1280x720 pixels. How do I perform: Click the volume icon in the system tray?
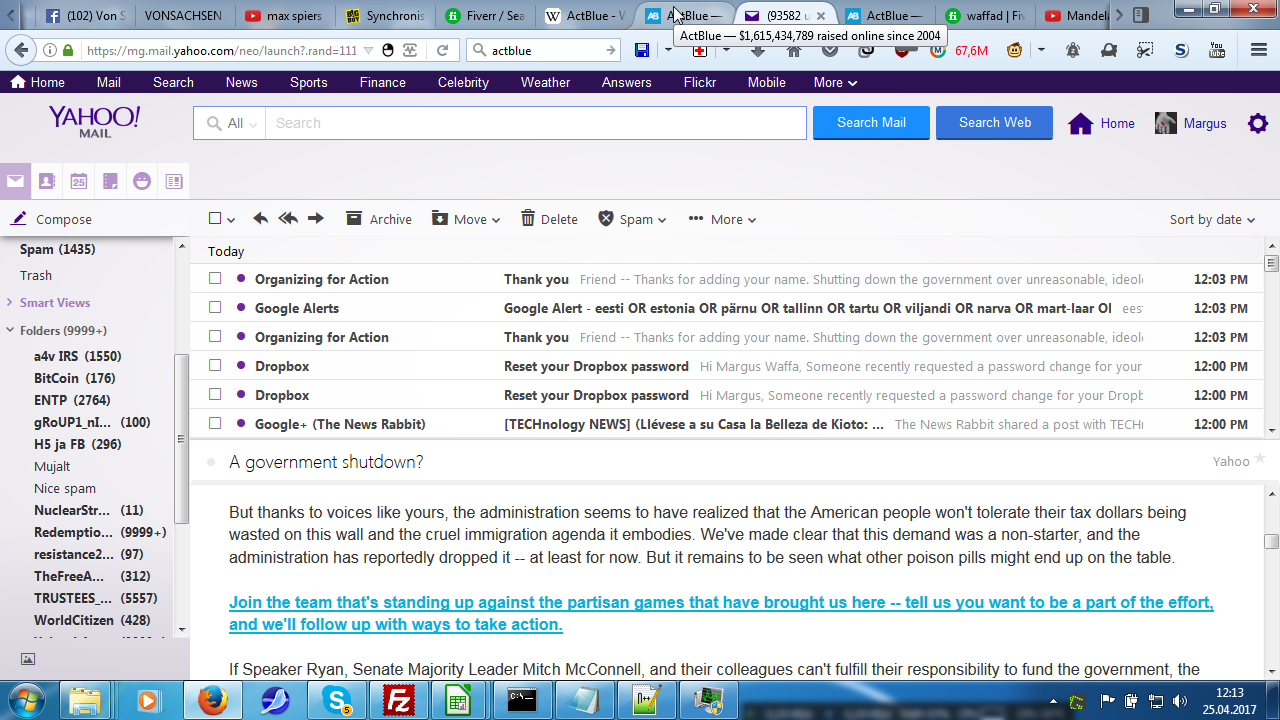[x=1179, y=701]
